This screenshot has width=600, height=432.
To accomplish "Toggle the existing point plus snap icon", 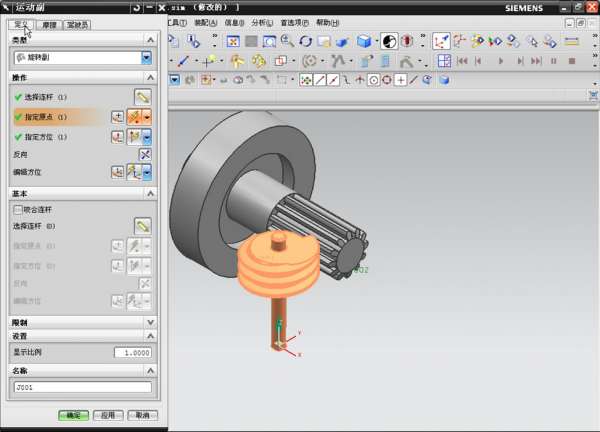I will click(400, 80).
